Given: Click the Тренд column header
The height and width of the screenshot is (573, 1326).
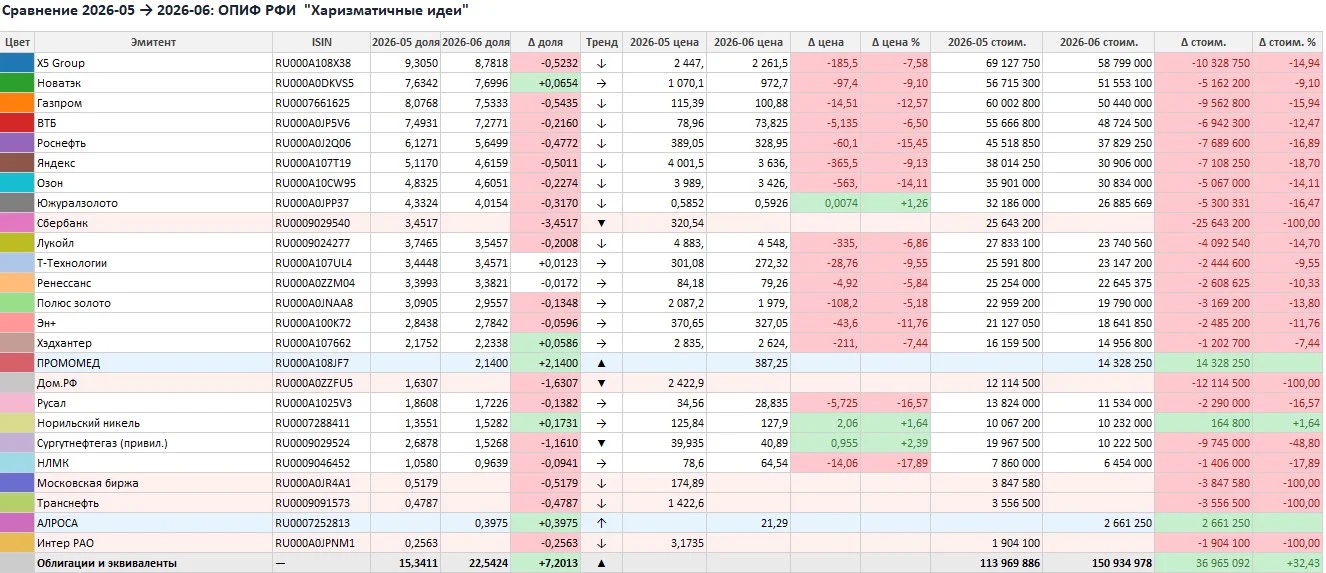Looking at the screenshot, I should pyautogui.click(x=601, y=42).
